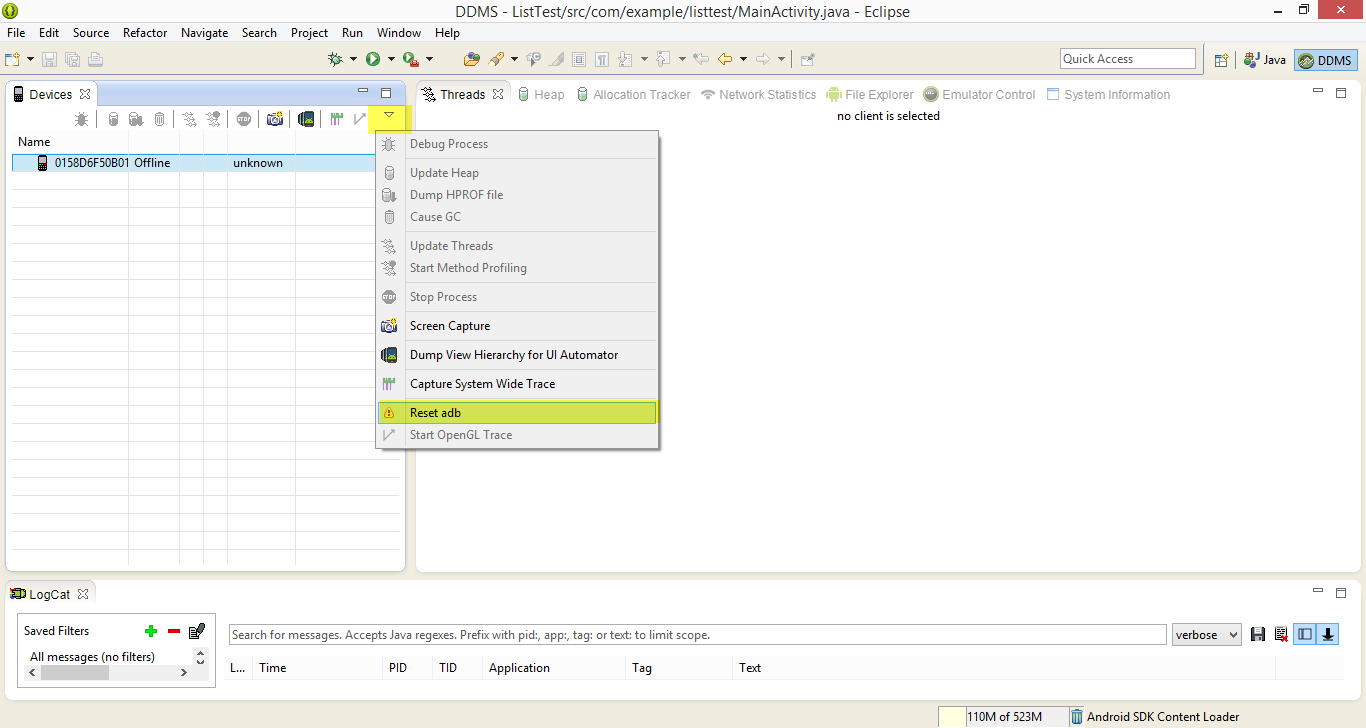Click the LogCat message search field
This screenshot has height=728, width=1366.
click(x=698, y=635)
